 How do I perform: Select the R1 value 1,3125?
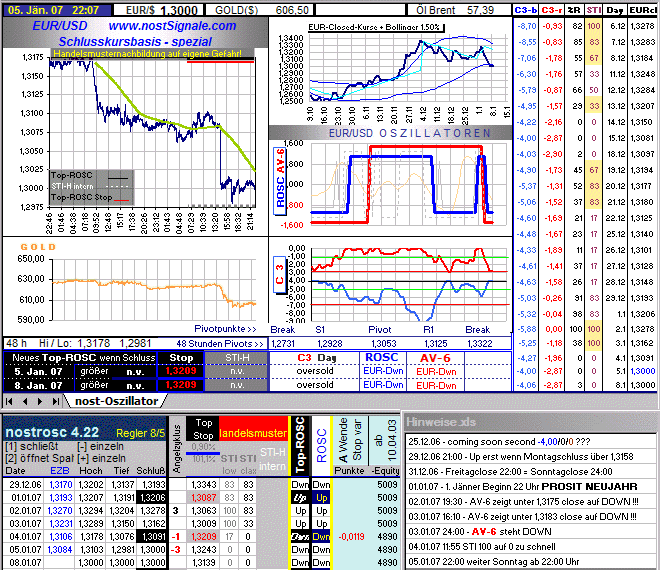(436, 344)
